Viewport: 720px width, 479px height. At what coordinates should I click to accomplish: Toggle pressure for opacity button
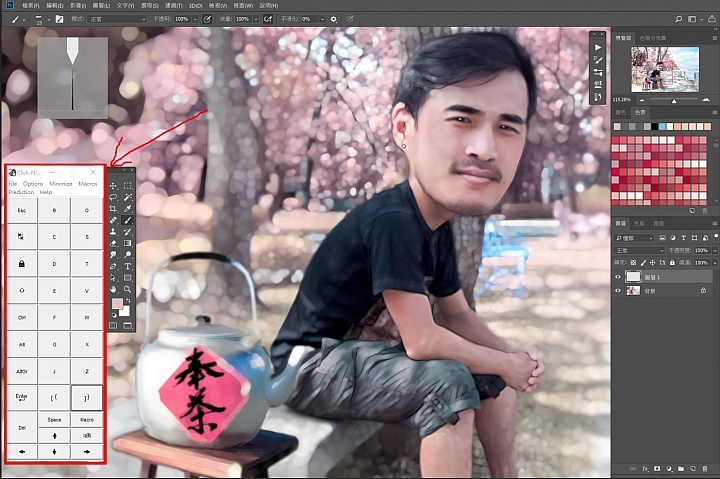[207, 19]
